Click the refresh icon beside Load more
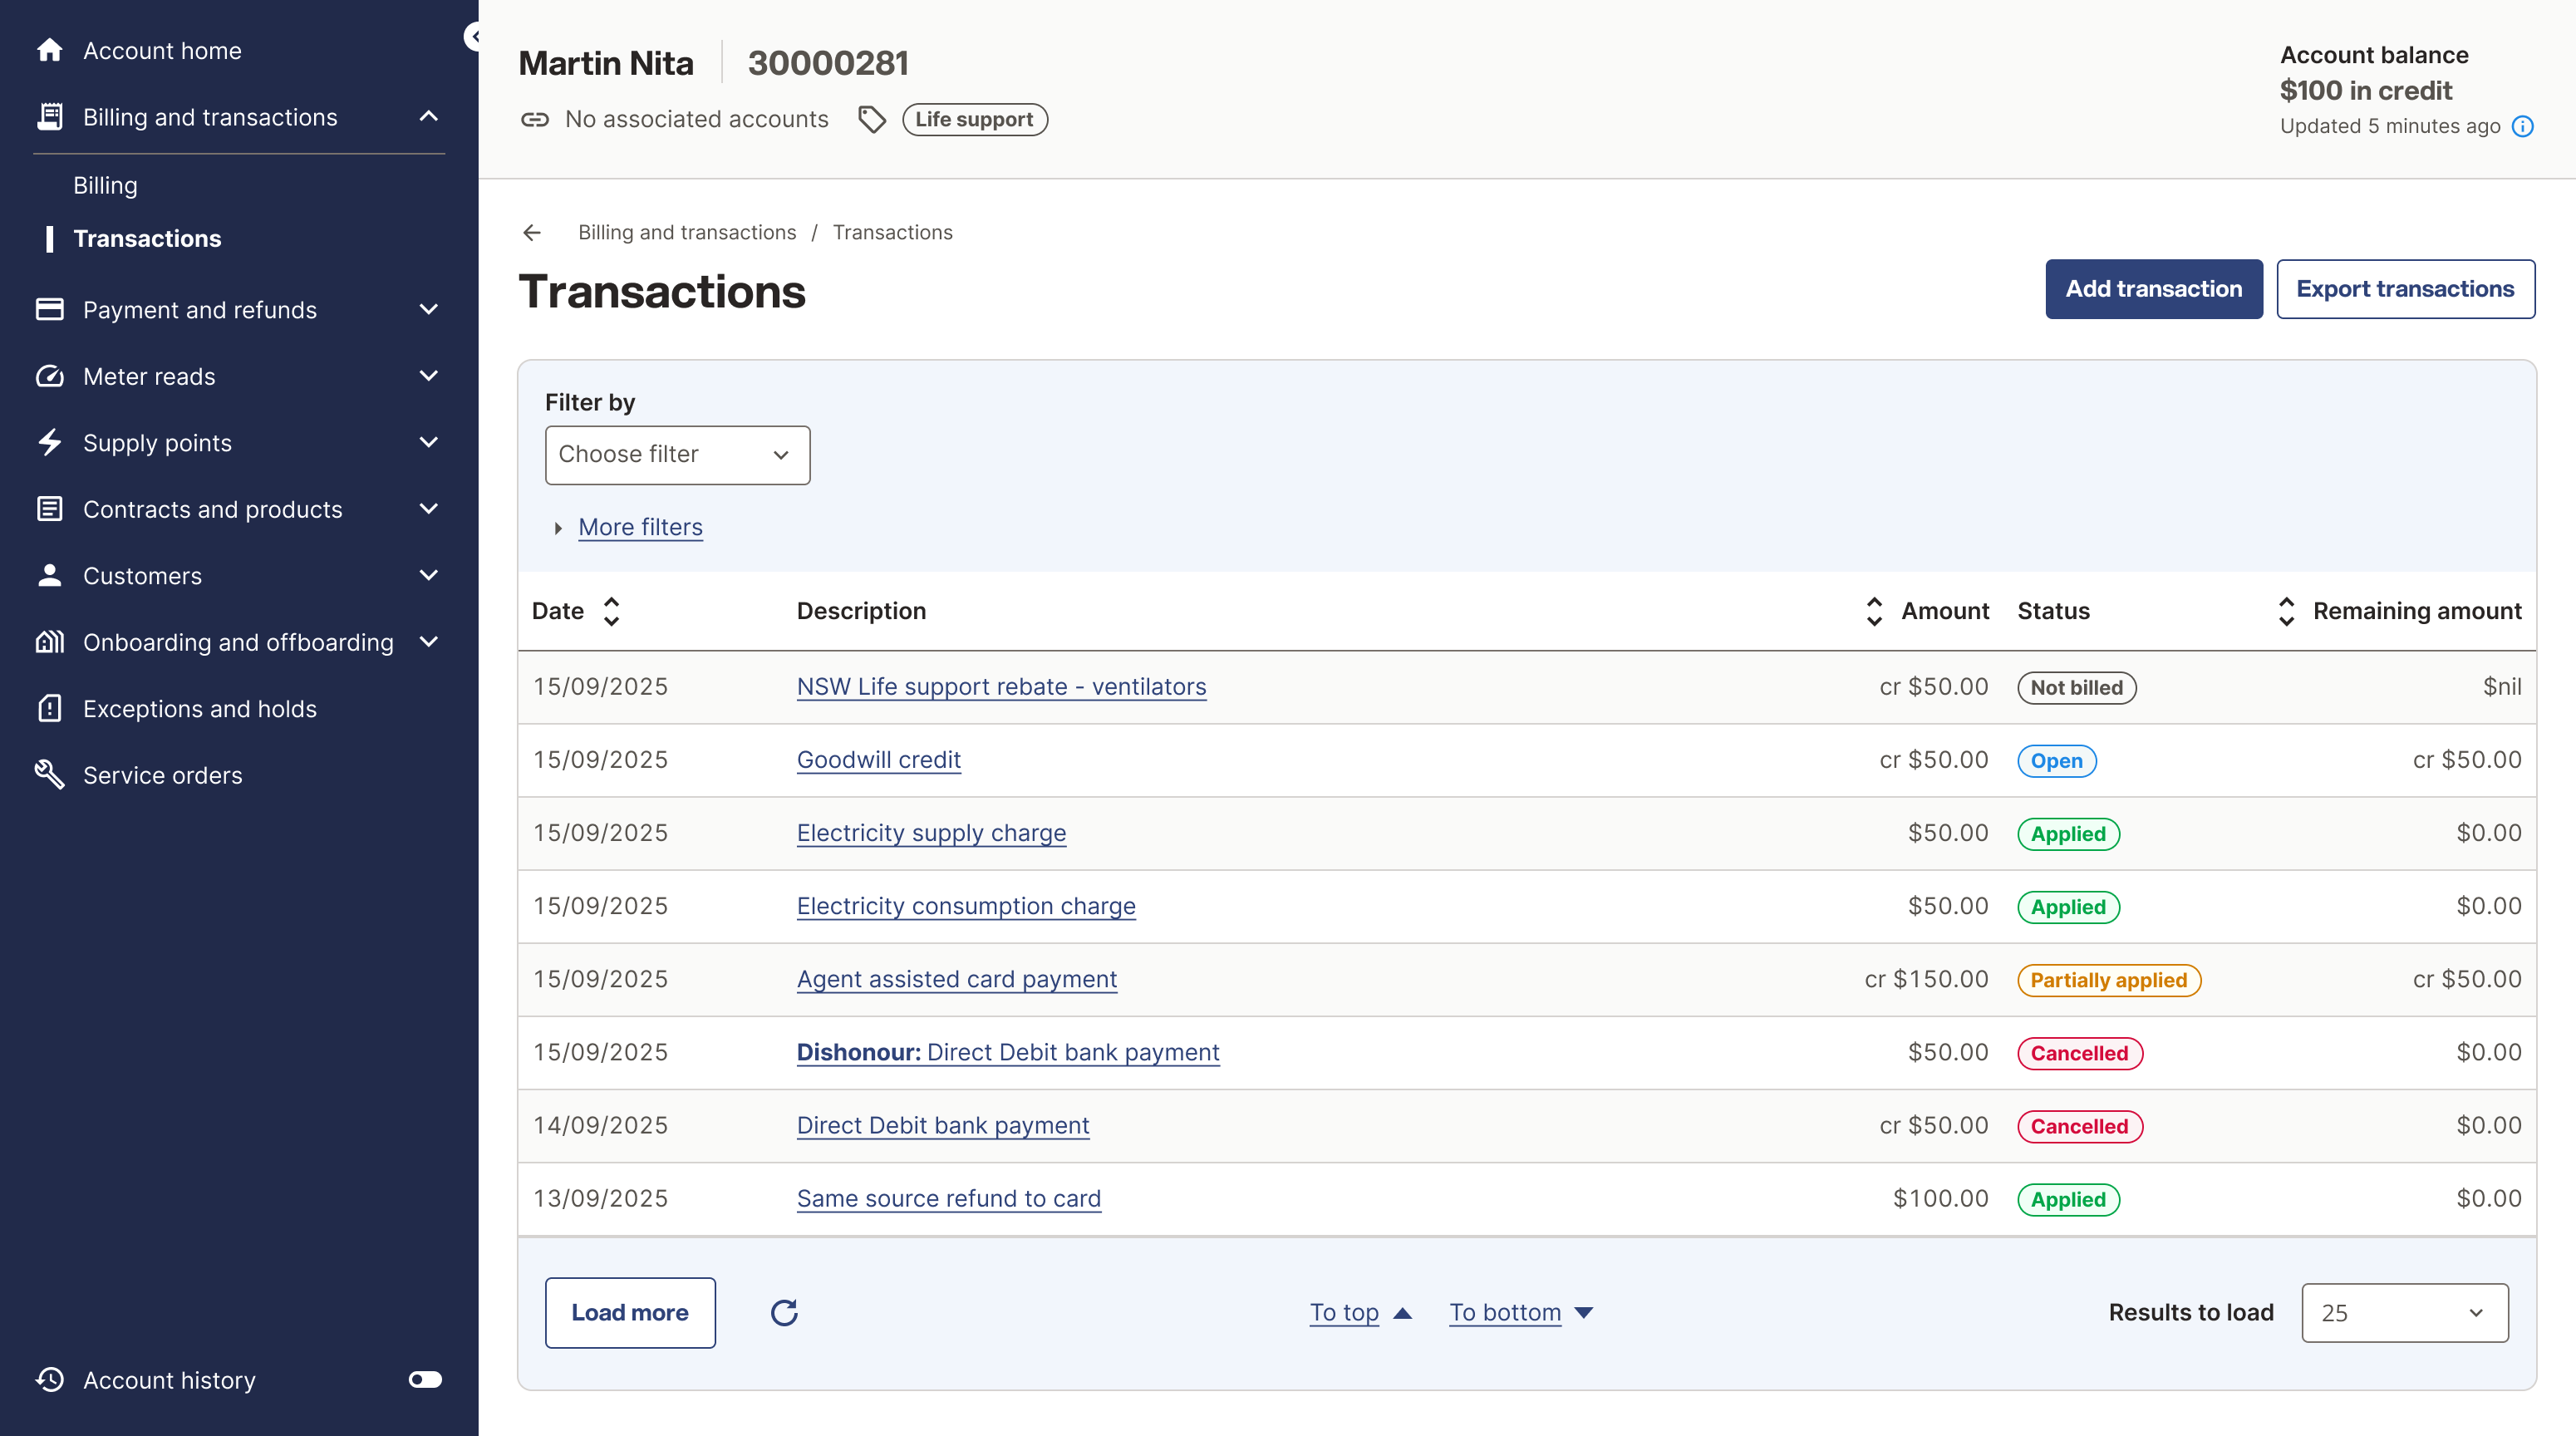The image size is (2576, 1436). pyautogui.click(x=784, y=1313)
